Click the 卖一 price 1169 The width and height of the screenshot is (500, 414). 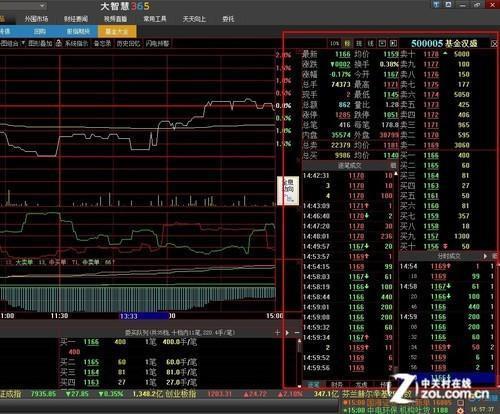(x=431, y=145)
